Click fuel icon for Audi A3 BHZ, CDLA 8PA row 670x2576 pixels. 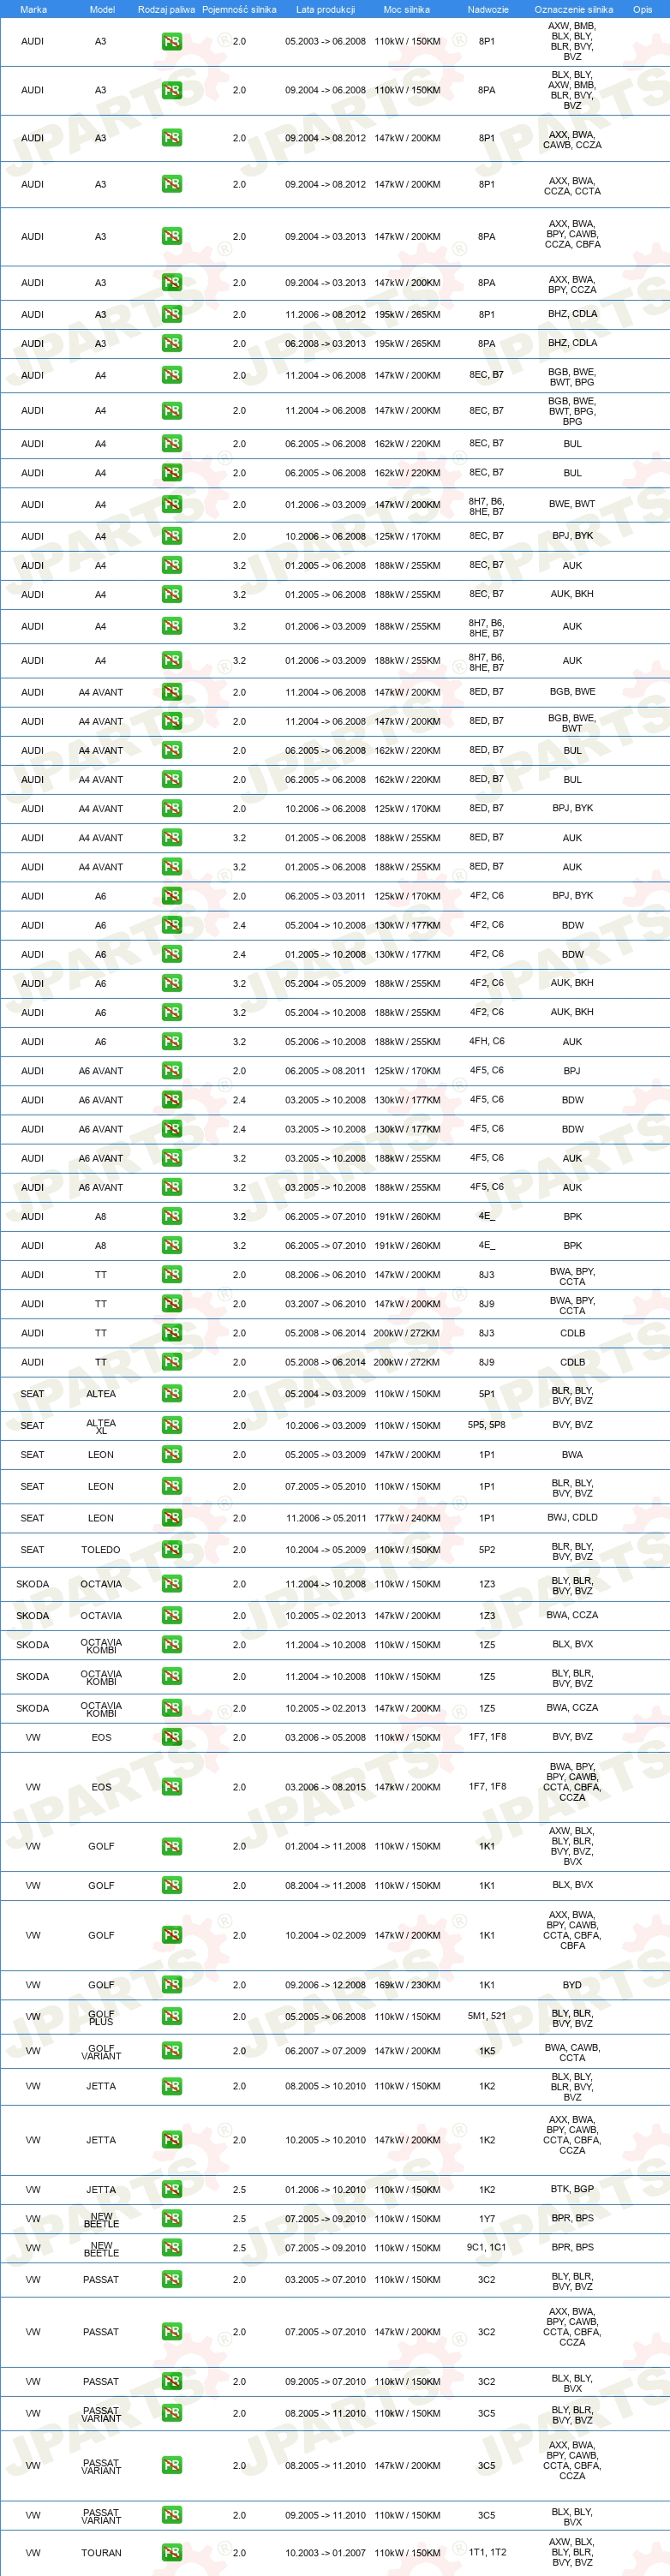[172, 344]
